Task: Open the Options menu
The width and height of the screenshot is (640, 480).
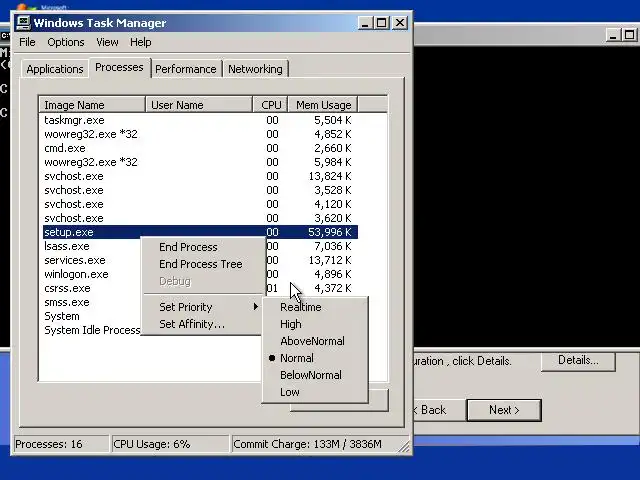Action: click(66, 42)
